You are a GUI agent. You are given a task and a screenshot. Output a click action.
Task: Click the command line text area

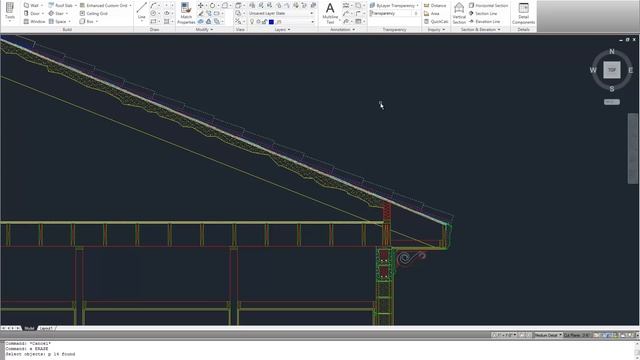[318, 349]
